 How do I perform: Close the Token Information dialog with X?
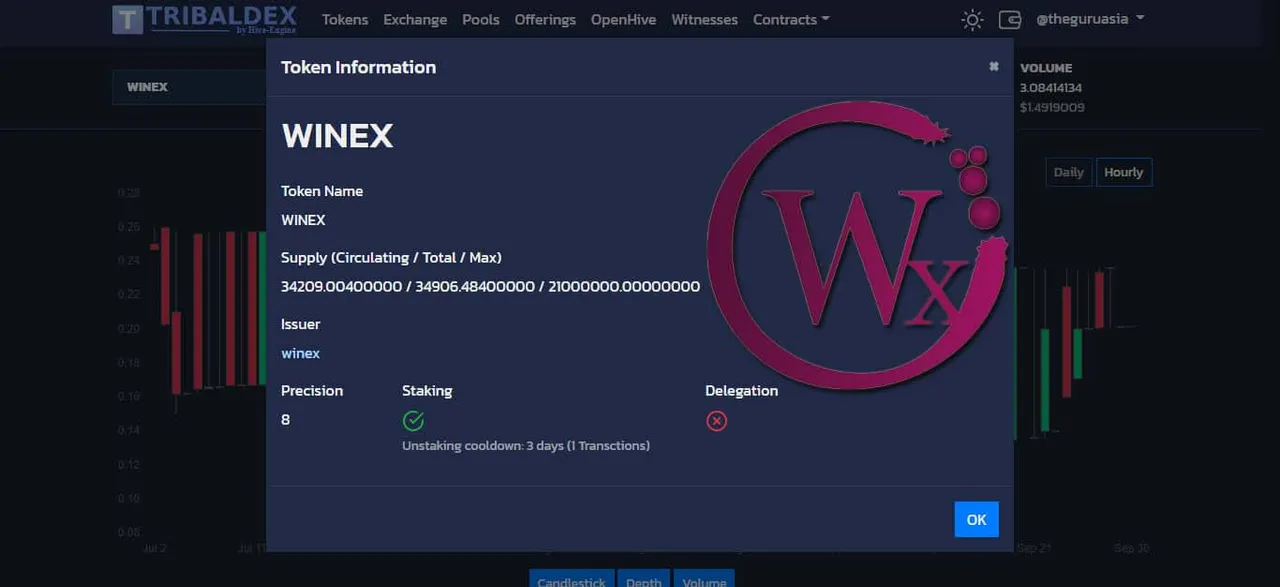[993, 66]
